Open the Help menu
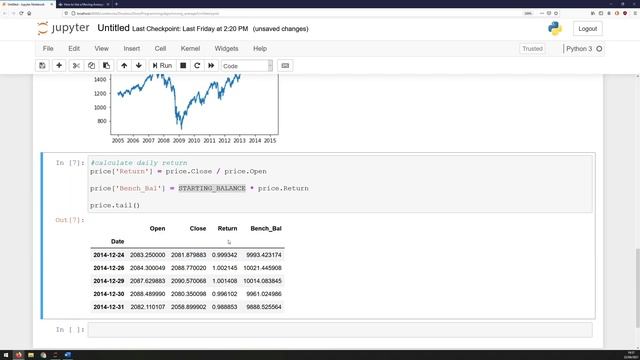This screenshot has width=640, height=360. point(260,49)
